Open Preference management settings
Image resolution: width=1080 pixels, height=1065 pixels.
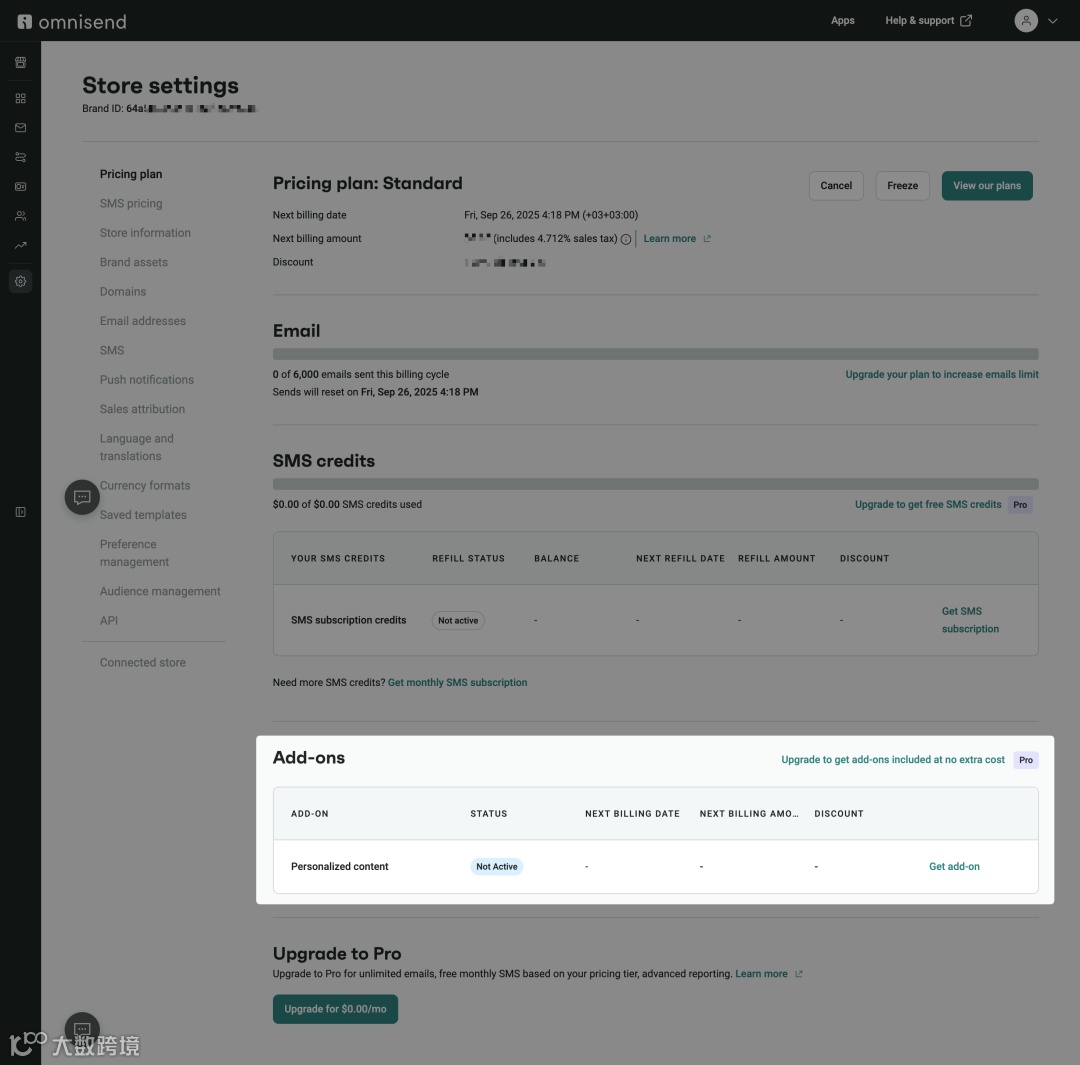pos(134,553)
